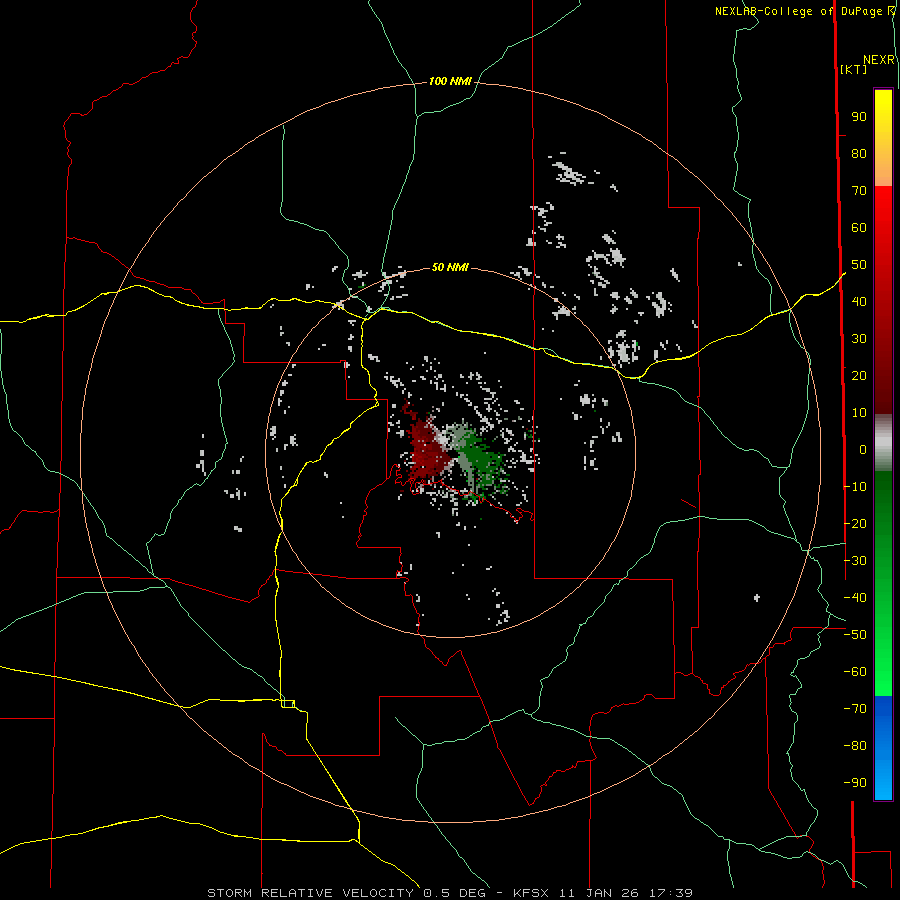Click the [KT] units label
Viewport: 900px width, 900px height.
(x=854, y=69)
